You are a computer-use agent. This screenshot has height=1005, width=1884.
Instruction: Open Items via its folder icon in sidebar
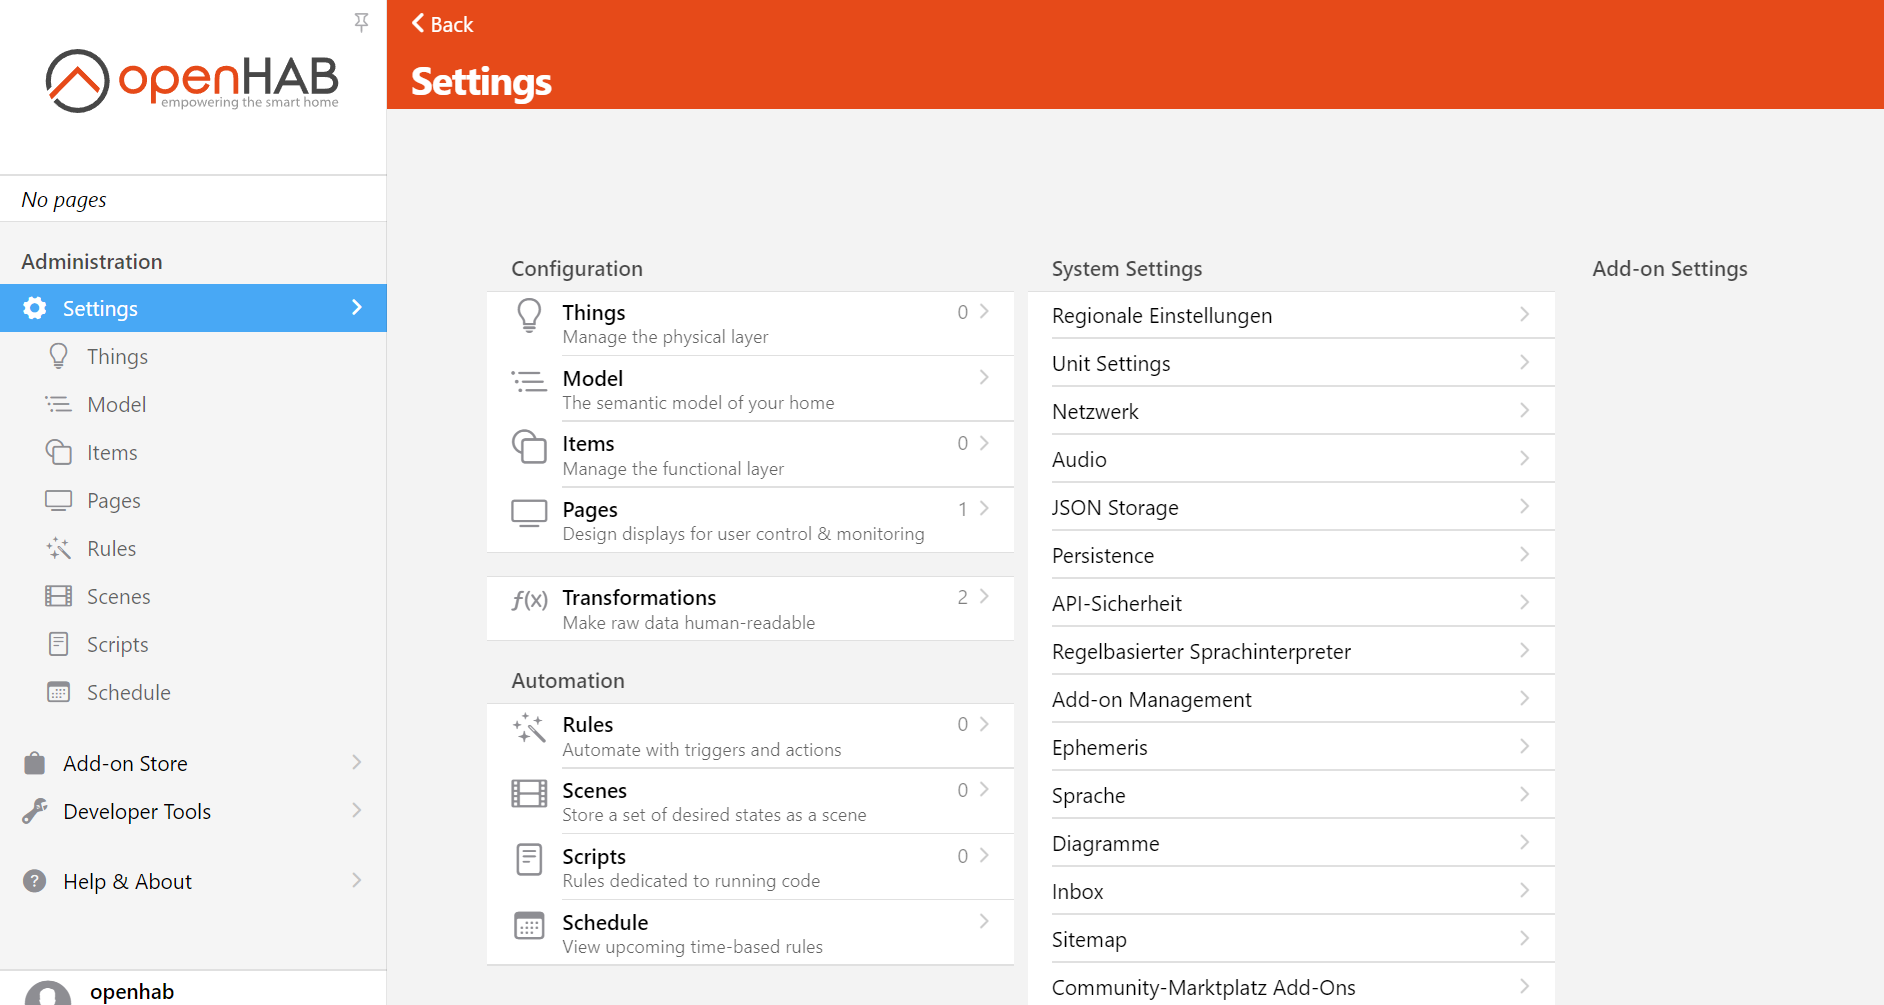(58, 452)
